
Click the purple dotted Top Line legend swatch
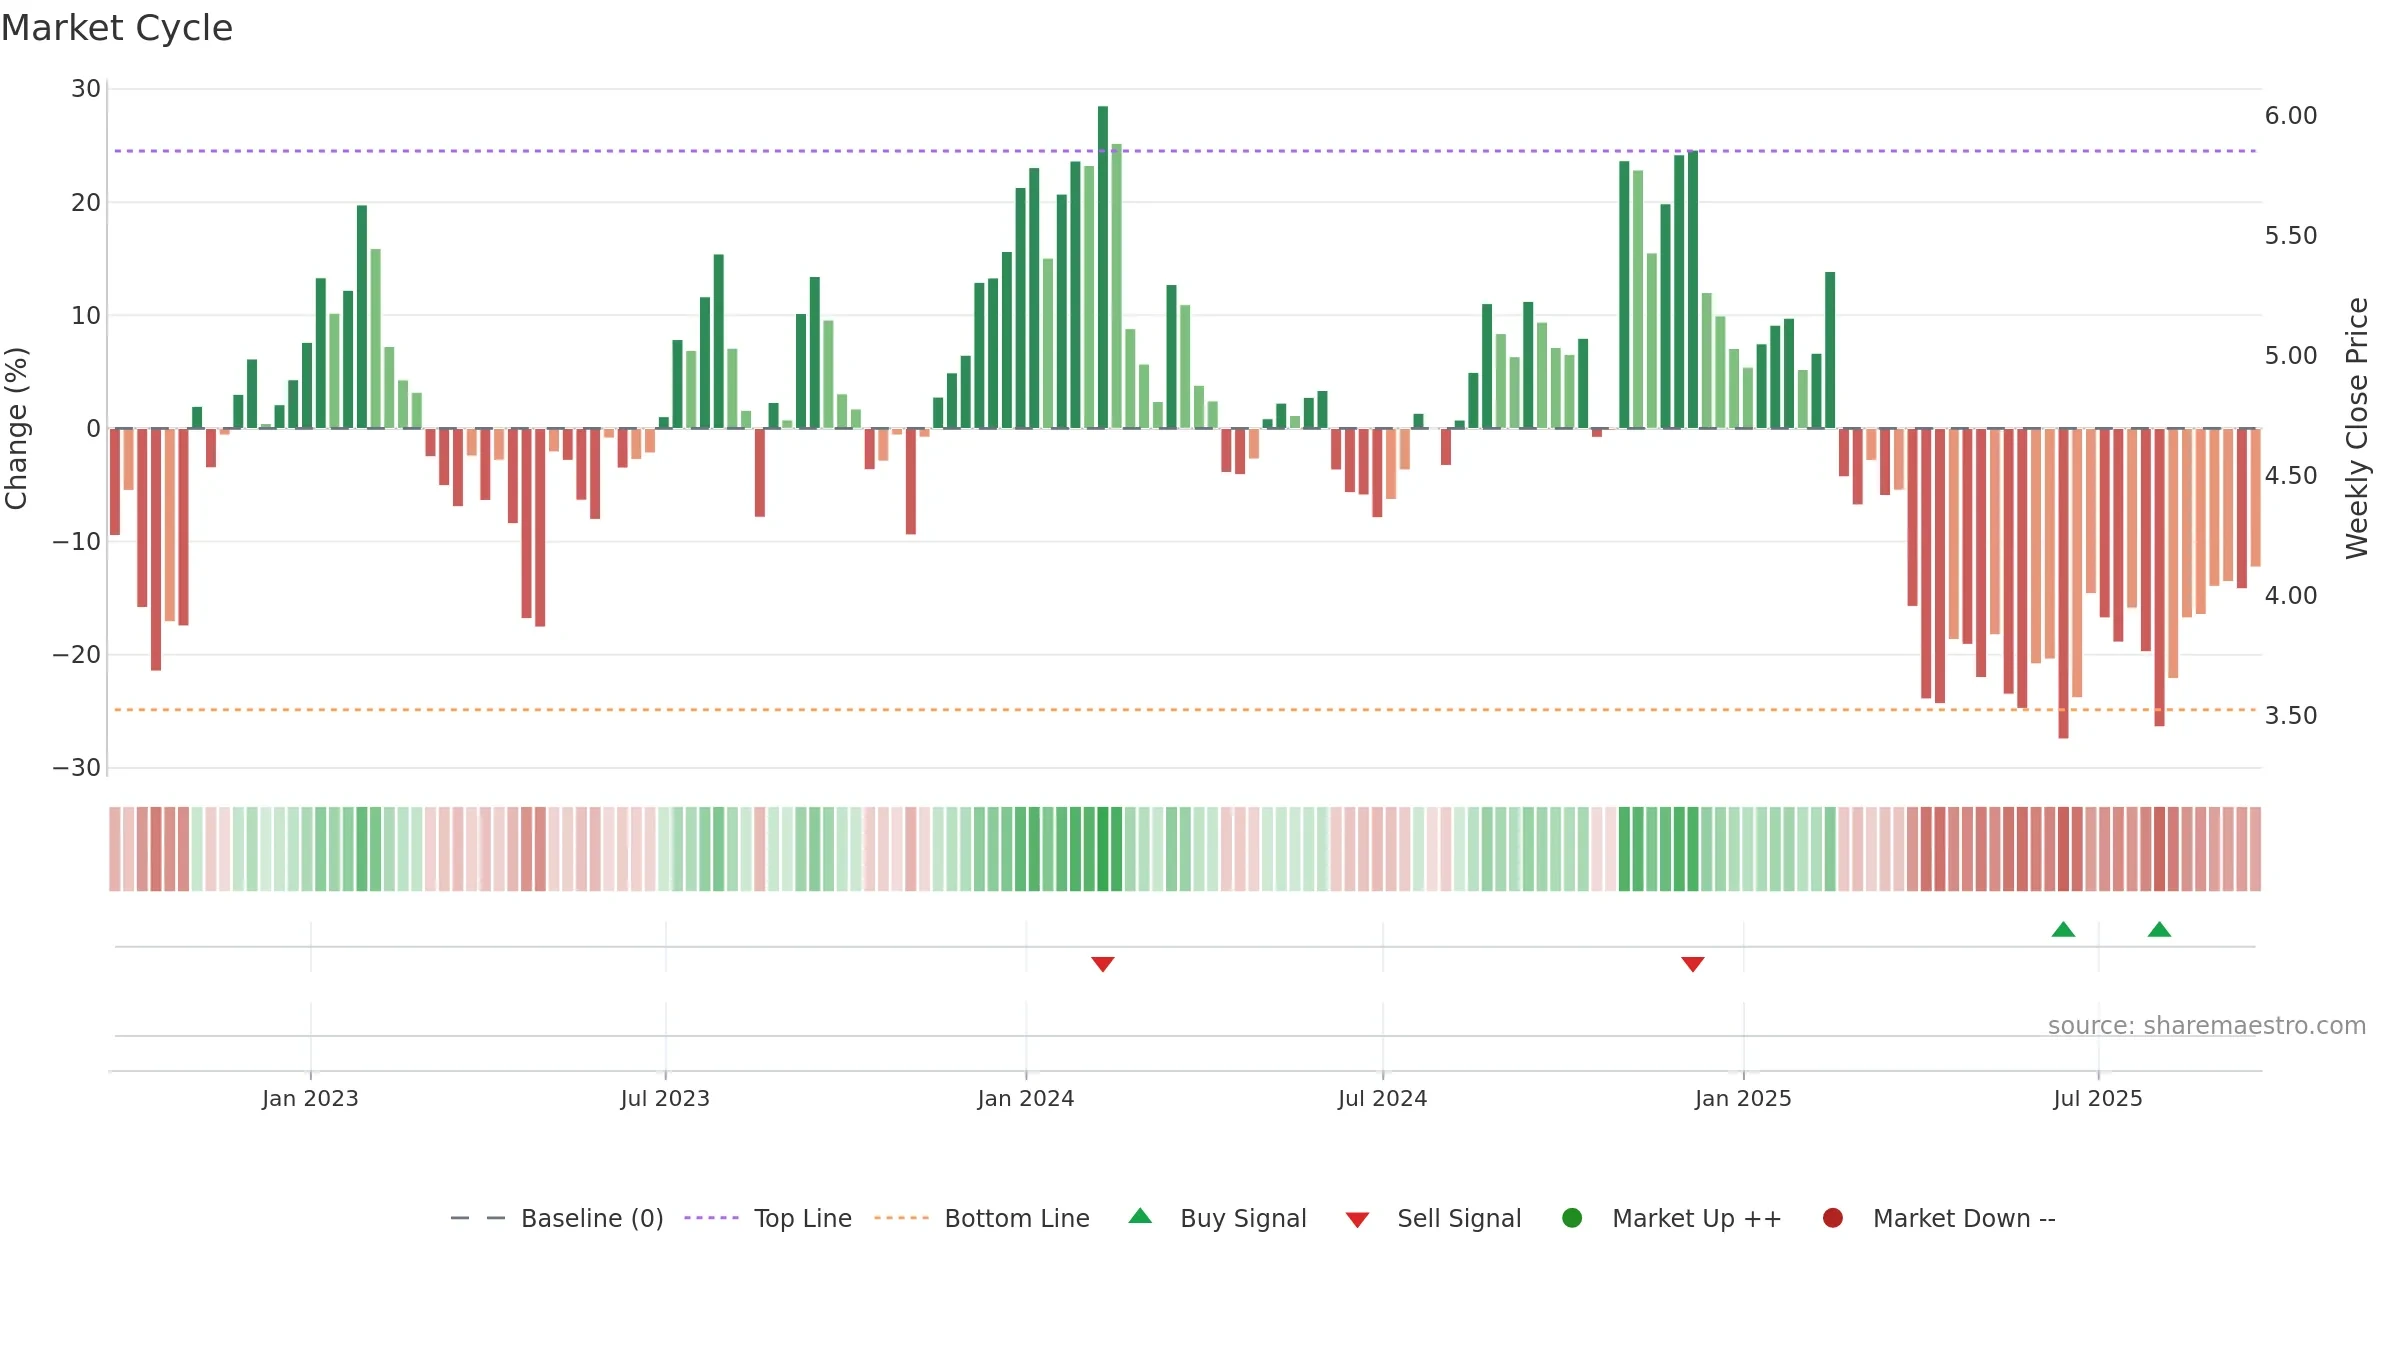pyautogui.click(x=711, y=1218)
